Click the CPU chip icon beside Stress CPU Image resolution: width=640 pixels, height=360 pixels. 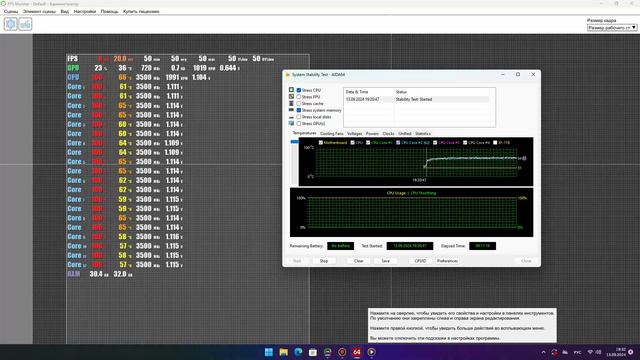pyautogui.click(x=291, y=90)
